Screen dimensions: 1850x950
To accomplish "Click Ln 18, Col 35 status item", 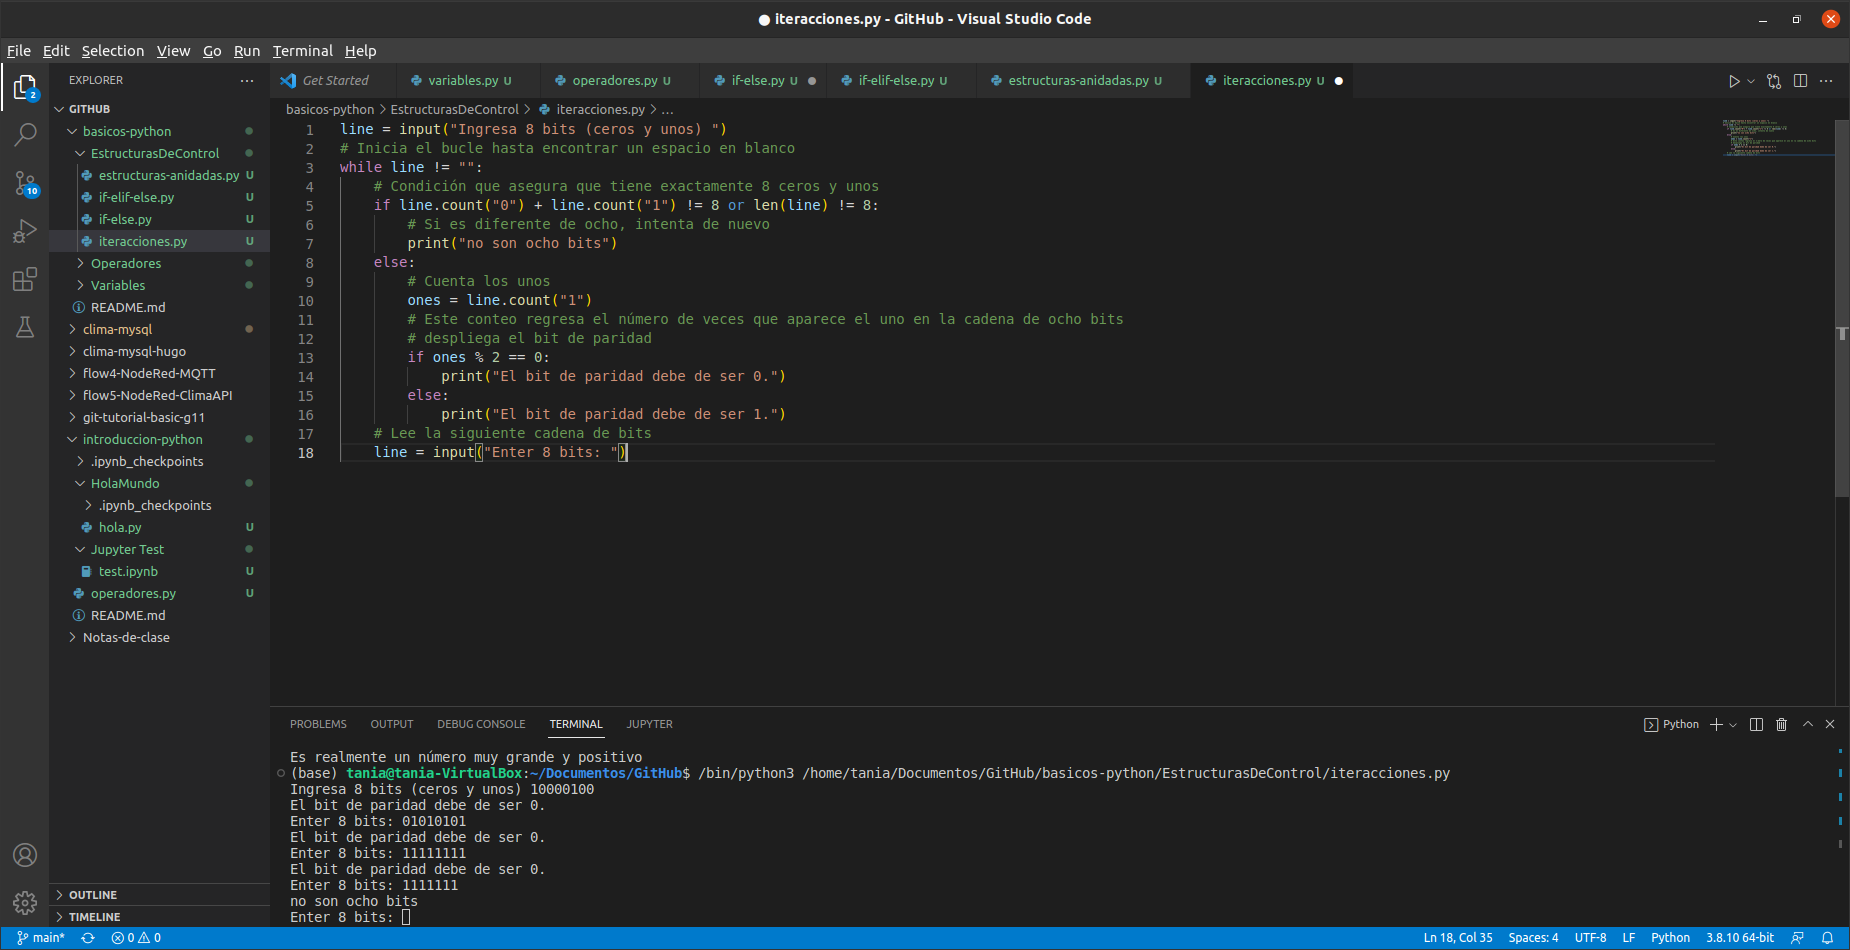I will [1458, 938].
